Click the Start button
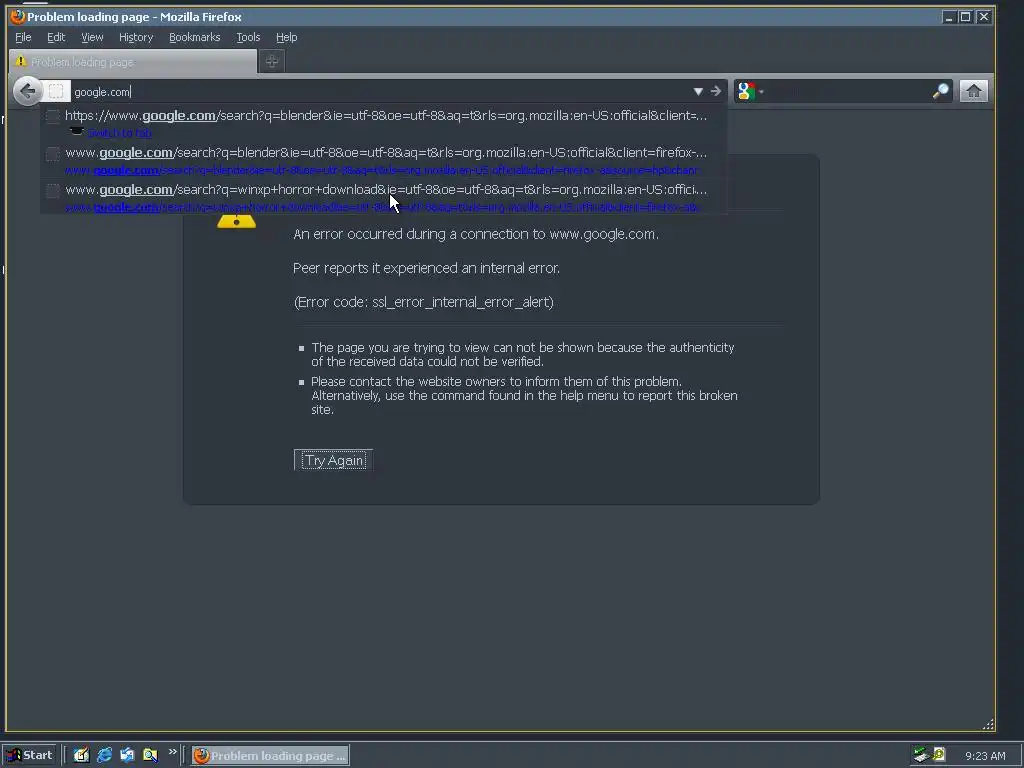This screenshot has width=1024, height=768. click(30, 755)
